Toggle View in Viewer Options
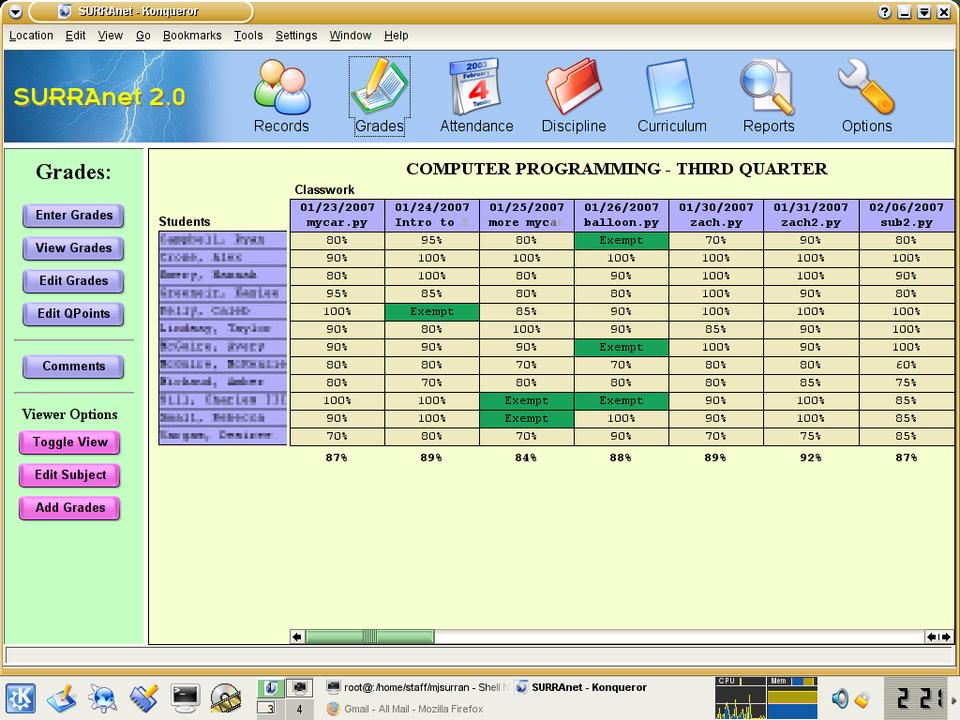Screen dimensions: 960x720 (70, 442)
